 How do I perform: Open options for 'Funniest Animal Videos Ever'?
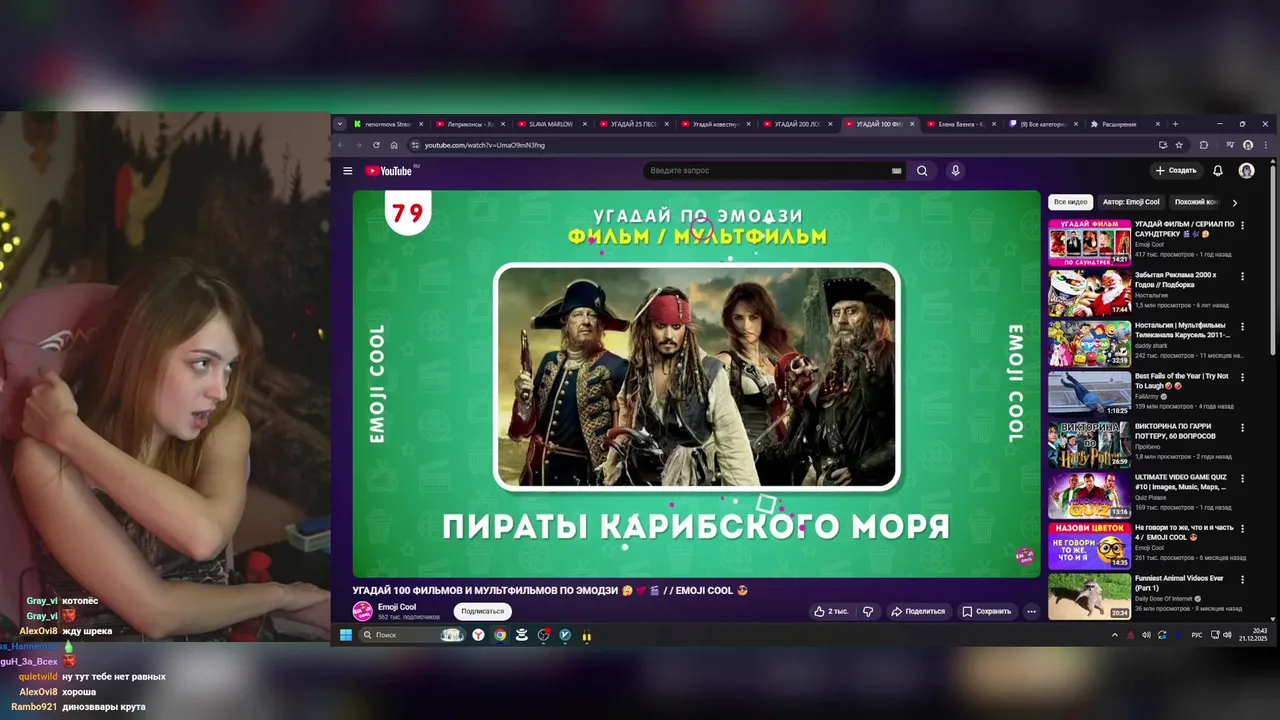coord(1242,579)
